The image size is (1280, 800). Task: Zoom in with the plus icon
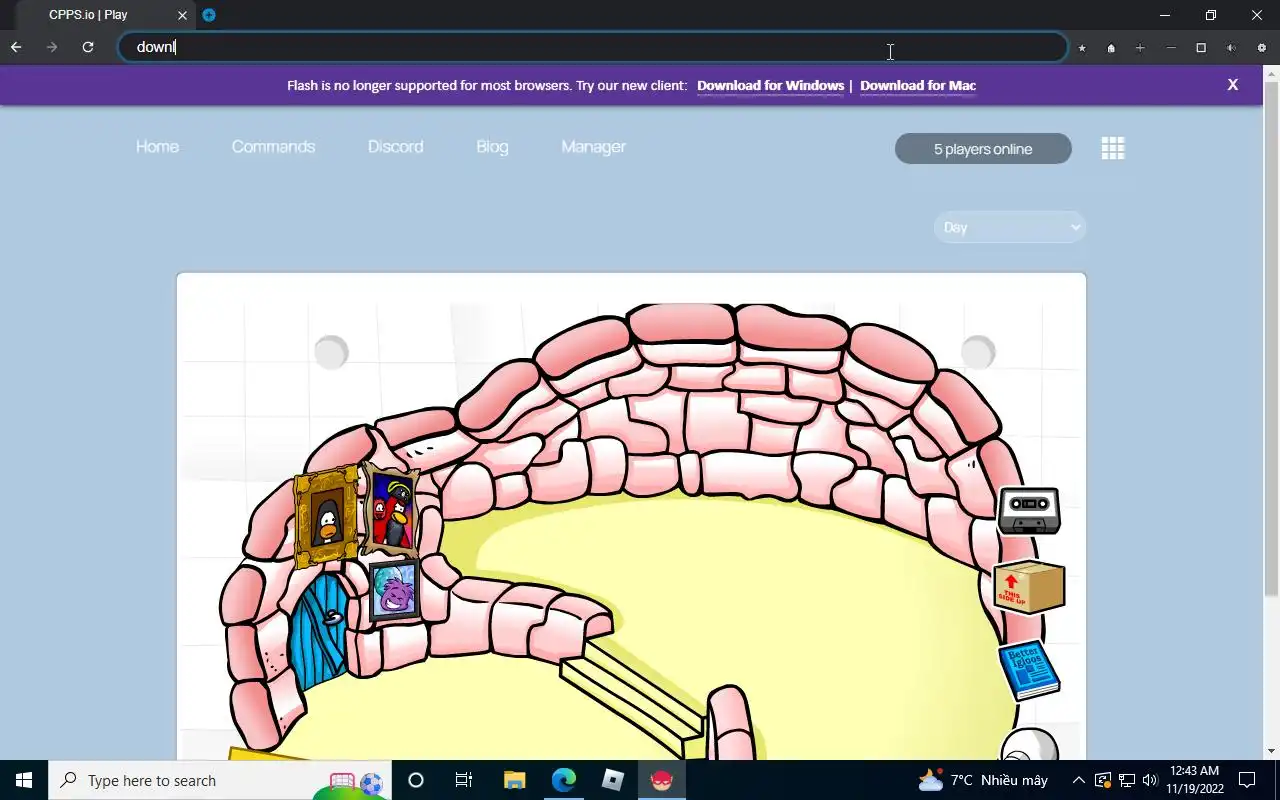tap(1140, 48)
